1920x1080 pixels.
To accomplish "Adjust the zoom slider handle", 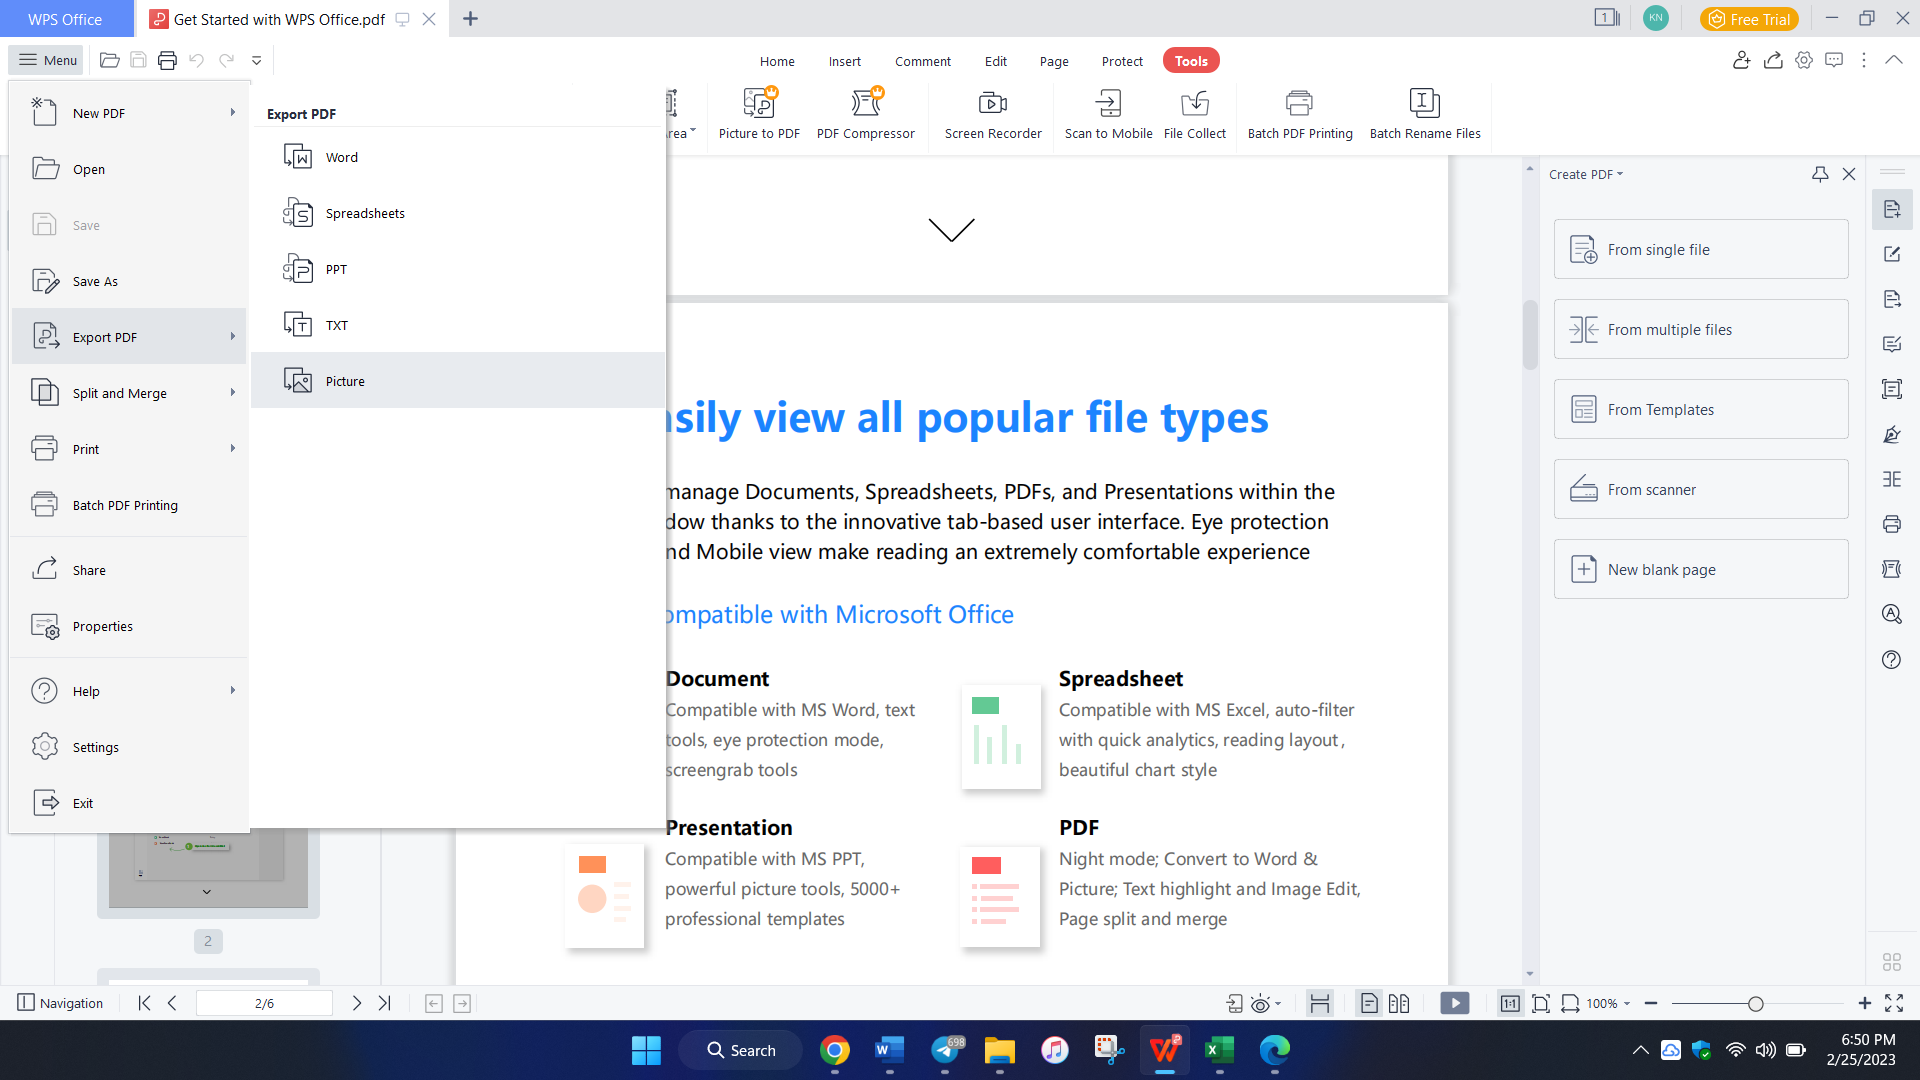I will [x=1755, y=1003].
